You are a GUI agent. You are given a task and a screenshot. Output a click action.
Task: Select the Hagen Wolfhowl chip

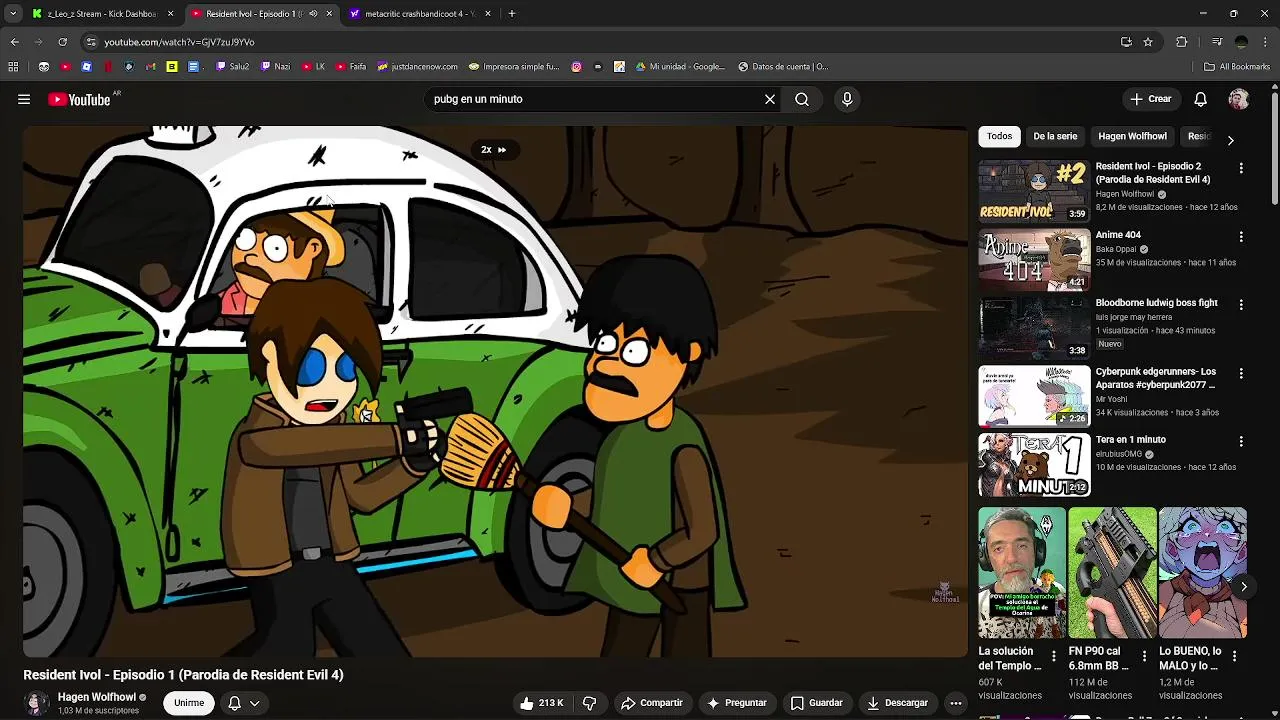1132,136
